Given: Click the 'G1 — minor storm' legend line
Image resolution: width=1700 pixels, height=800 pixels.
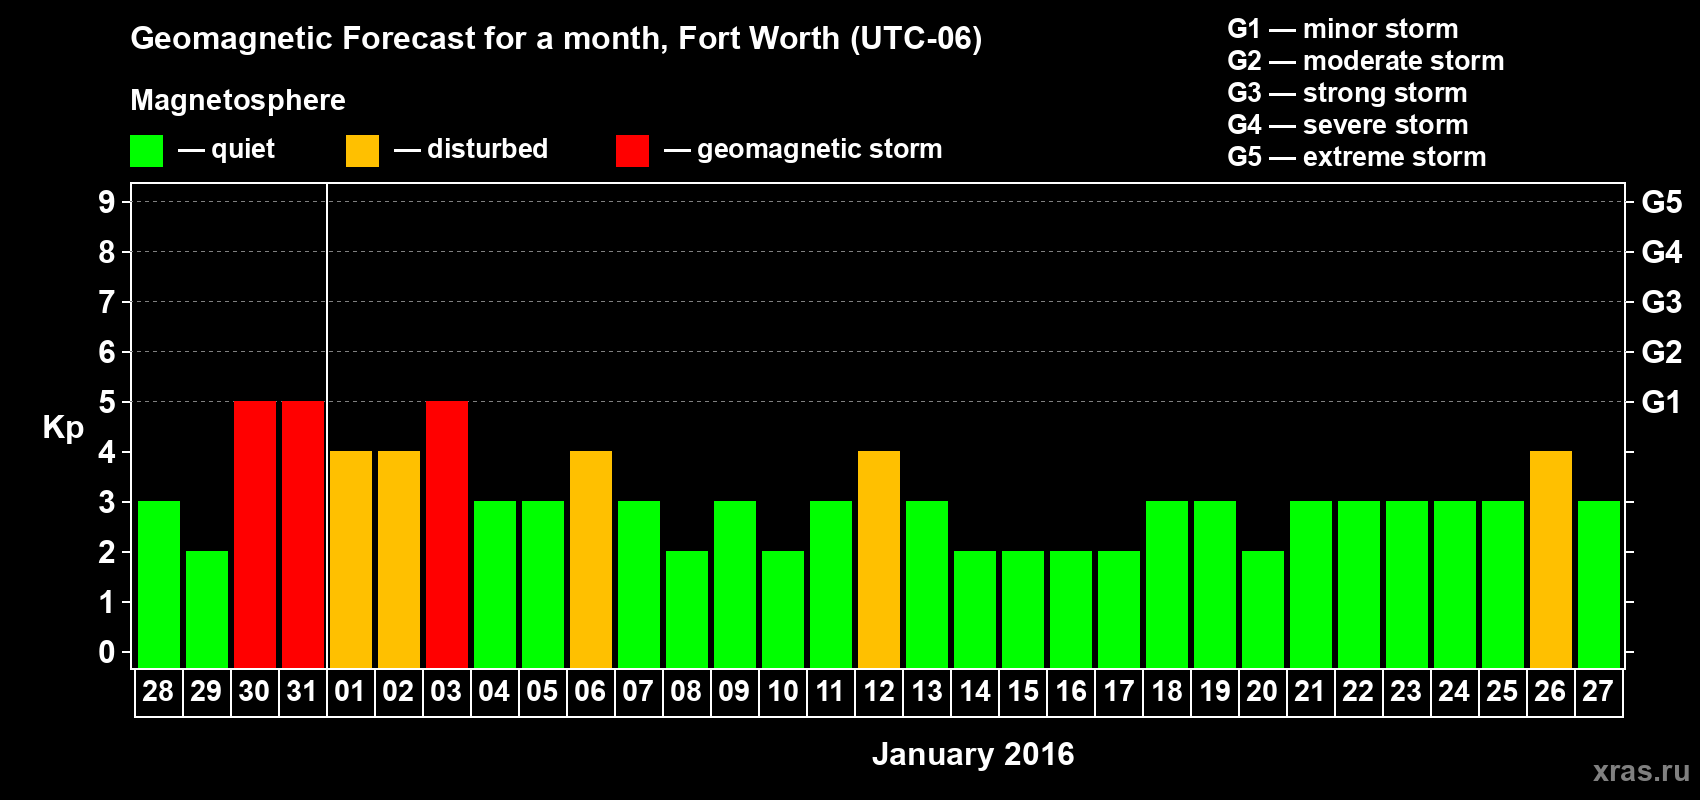Looking at the screenshot, I should [1343, 29].
